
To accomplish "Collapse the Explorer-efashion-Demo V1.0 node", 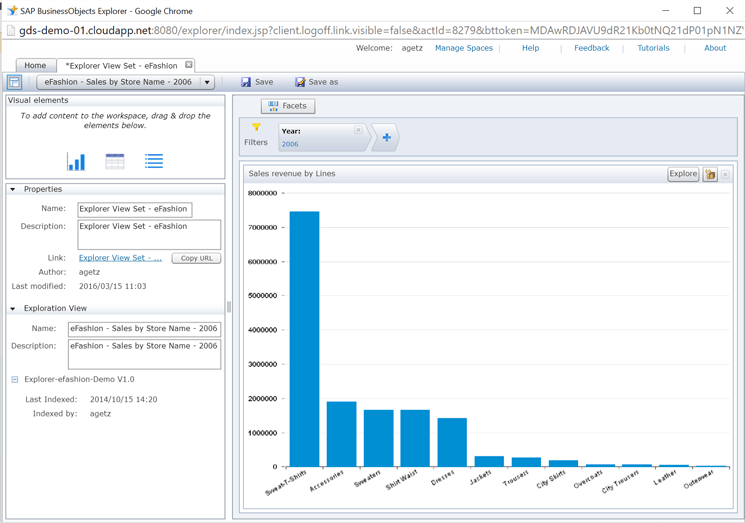I will point(15,380).
